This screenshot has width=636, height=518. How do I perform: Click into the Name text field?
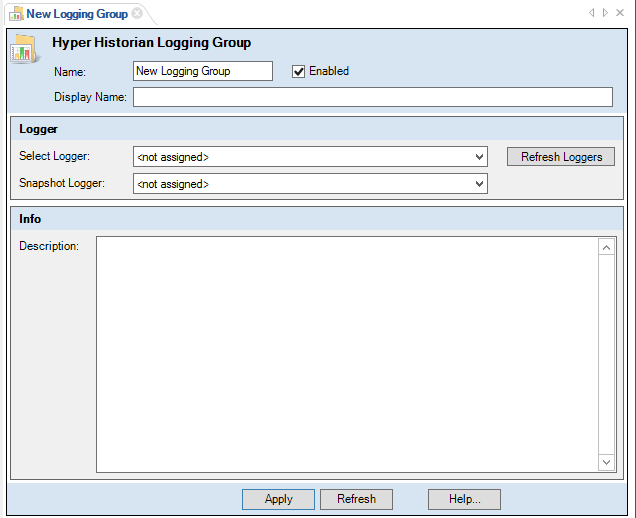[x=202, y=71]
